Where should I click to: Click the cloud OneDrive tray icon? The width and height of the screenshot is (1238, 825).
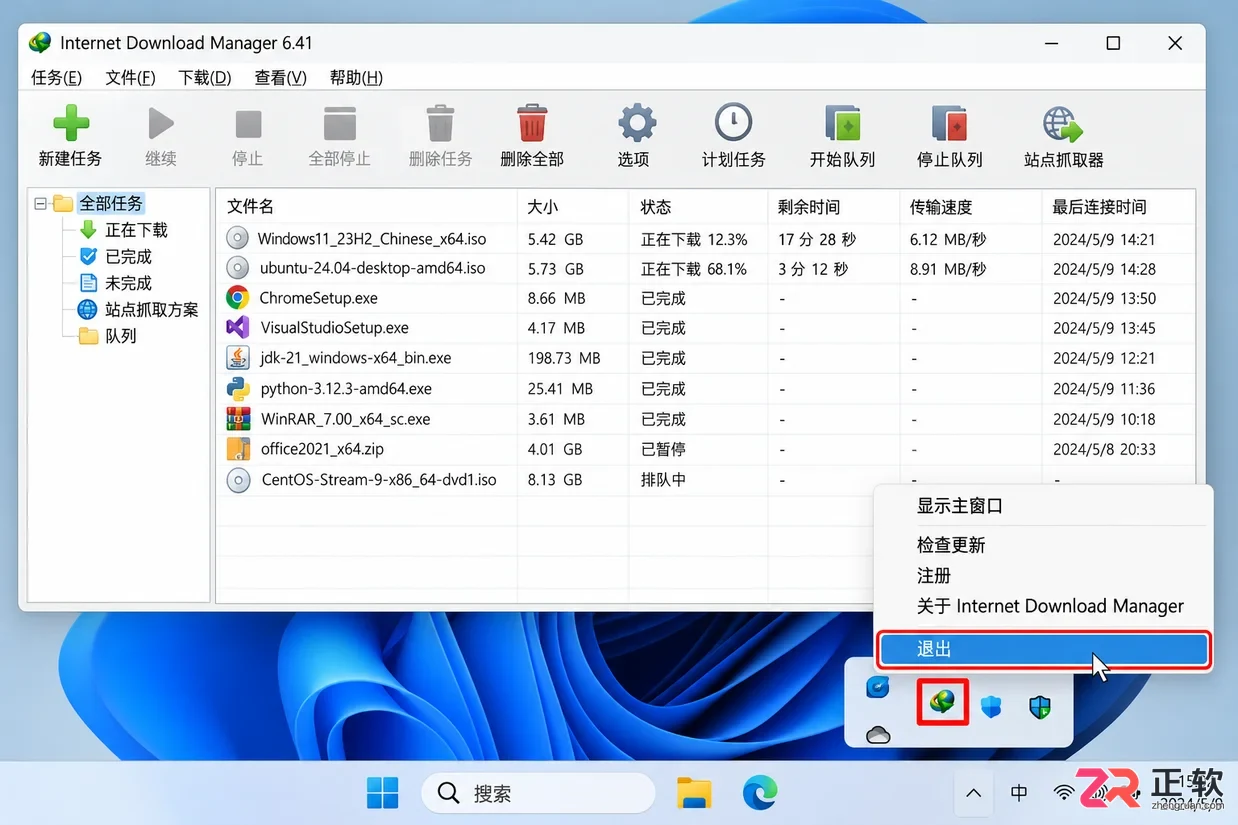(x=878, y=735)
